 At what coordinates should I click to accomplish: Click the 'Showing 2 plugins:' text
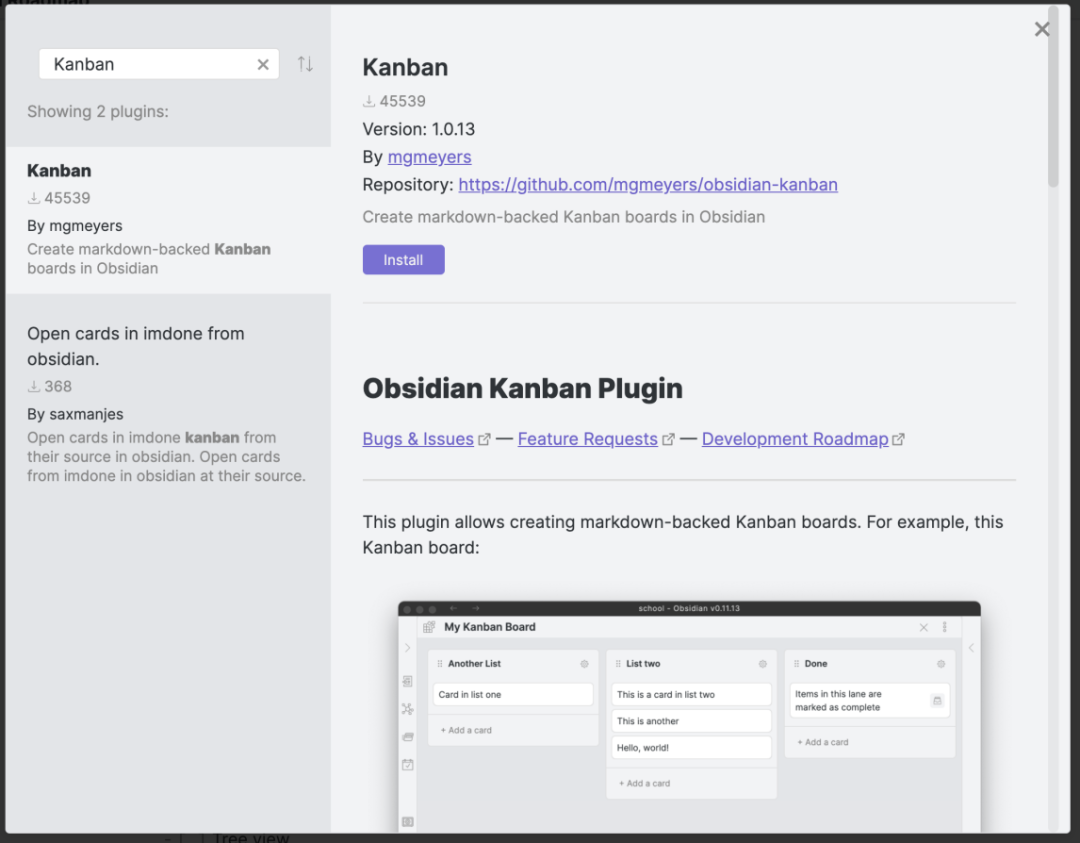pos(98,112)
